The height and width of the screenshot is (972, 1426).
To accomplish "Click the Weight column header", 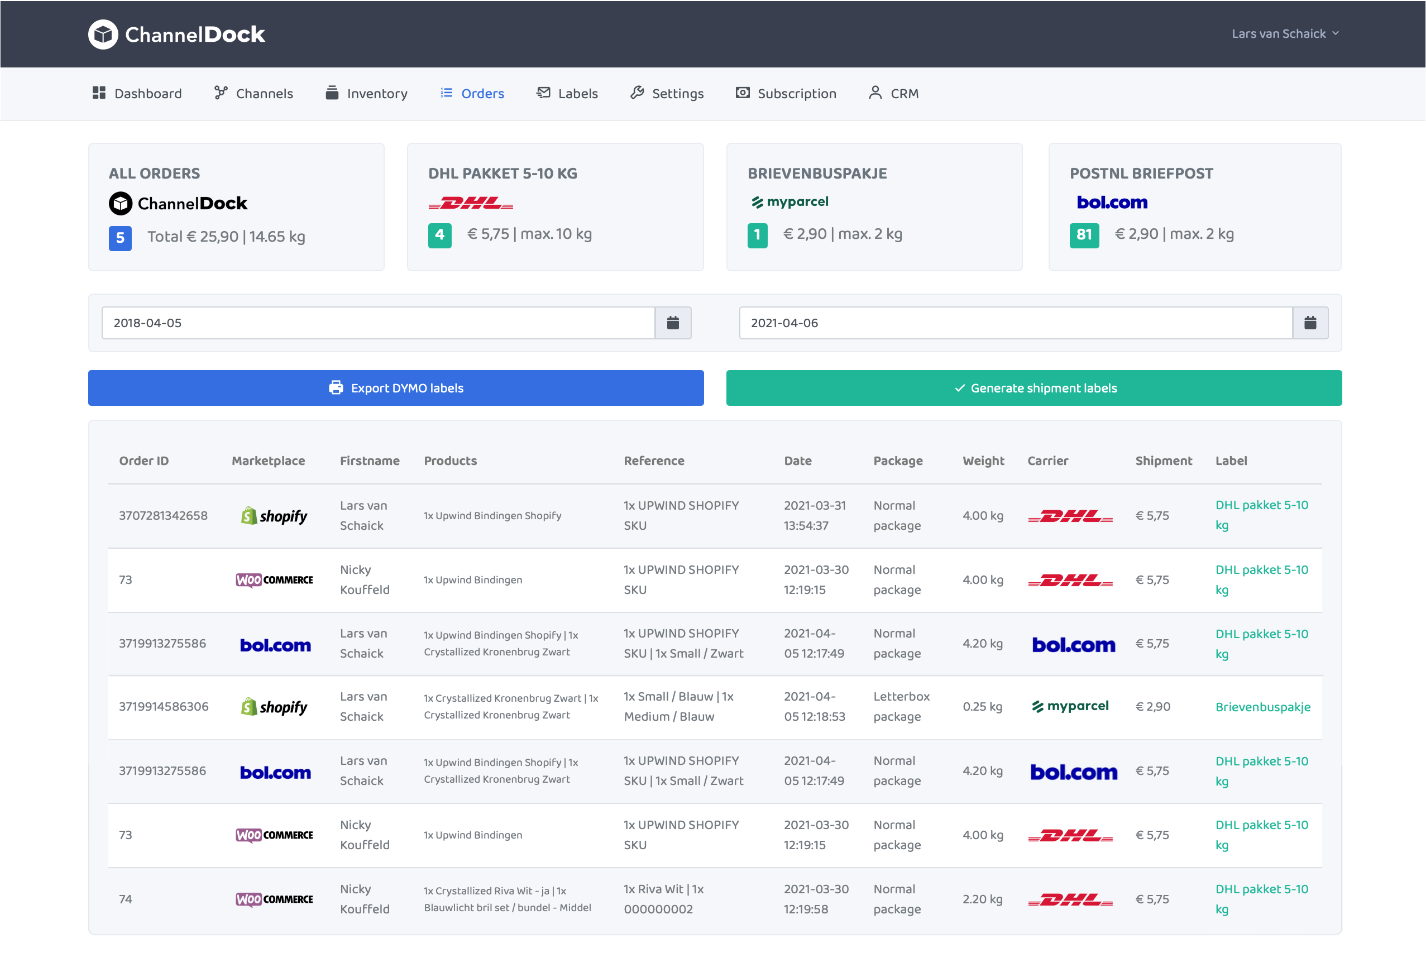I will coord(984,461).
